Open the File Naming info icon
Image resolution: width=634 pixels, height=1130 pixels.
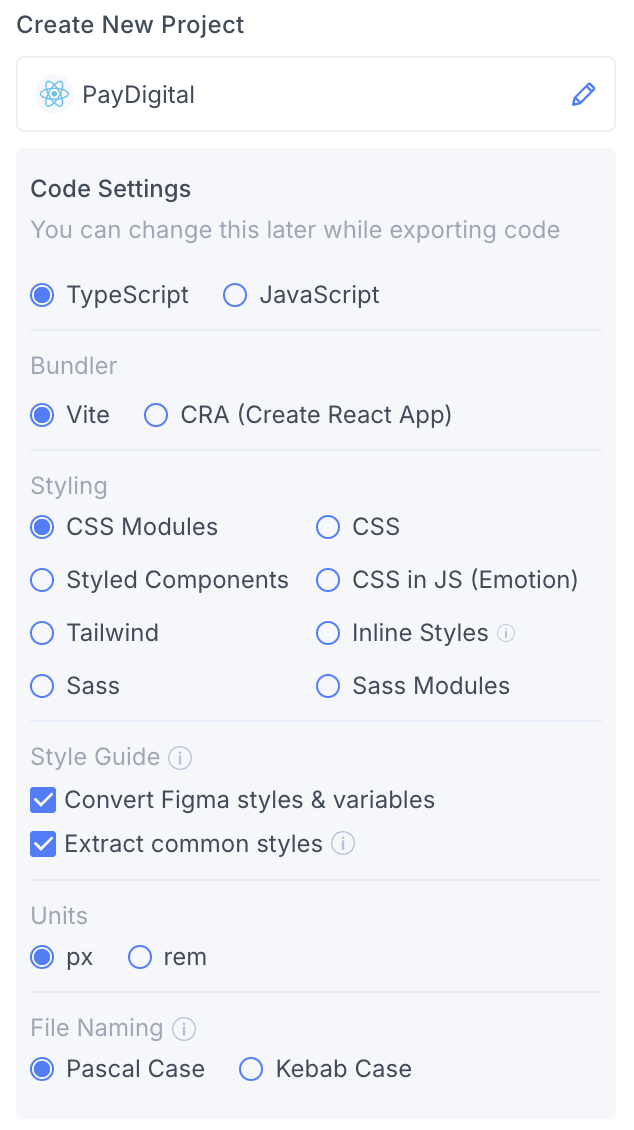point(186,1028)
